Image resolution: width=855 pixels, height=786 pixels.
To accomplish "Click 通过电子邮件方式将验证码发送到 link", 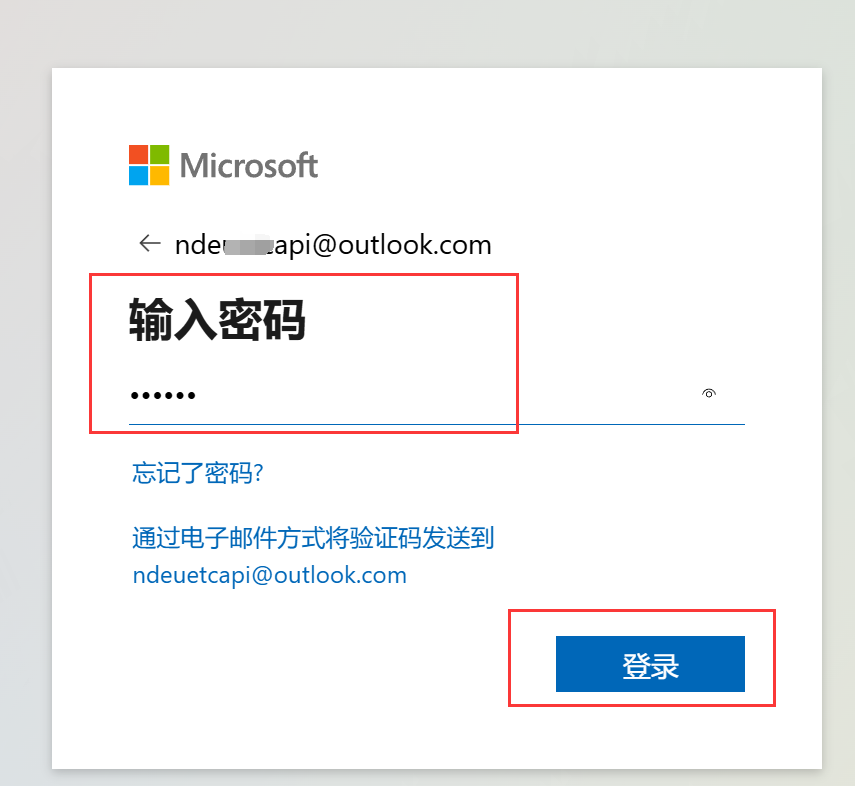I will (x=313, y=538).
